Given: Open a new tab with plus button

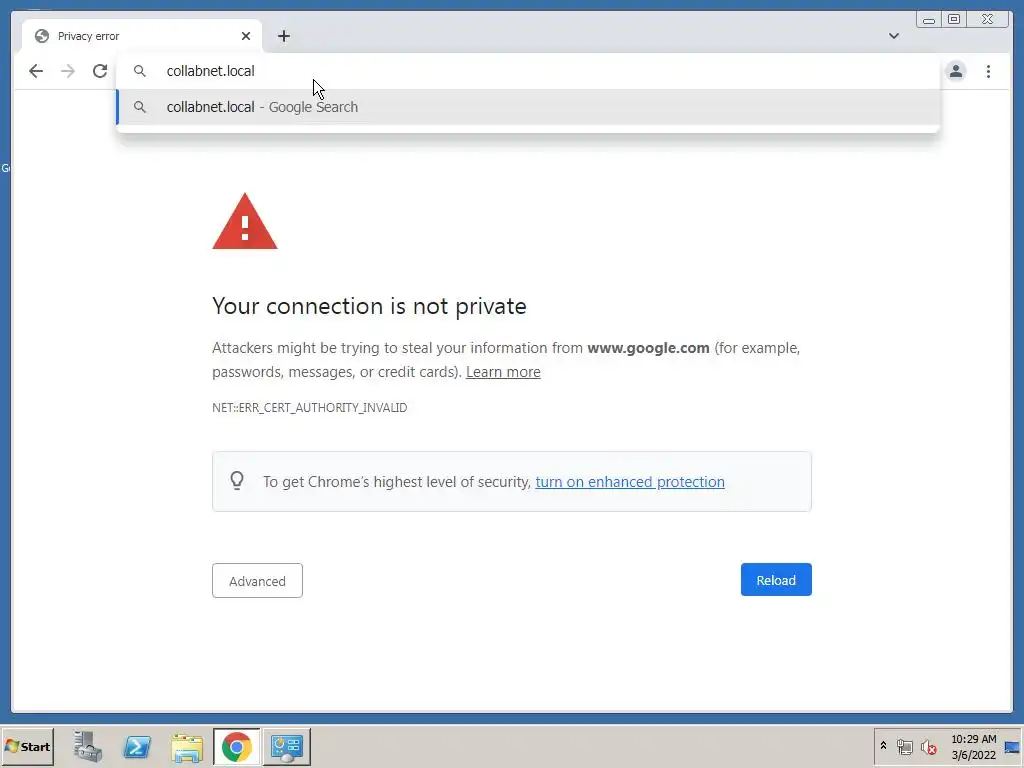Looking at the screenshot, I should coord(283,36).
